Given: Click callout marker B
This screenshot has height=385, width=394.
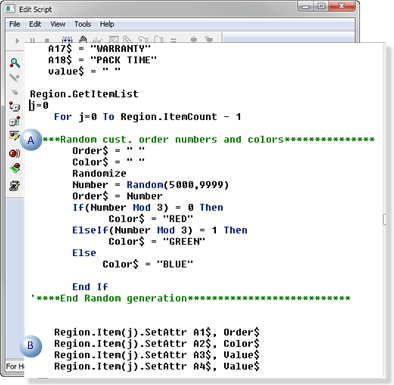Looking at the screenshot, I should [x=31, y=345].
